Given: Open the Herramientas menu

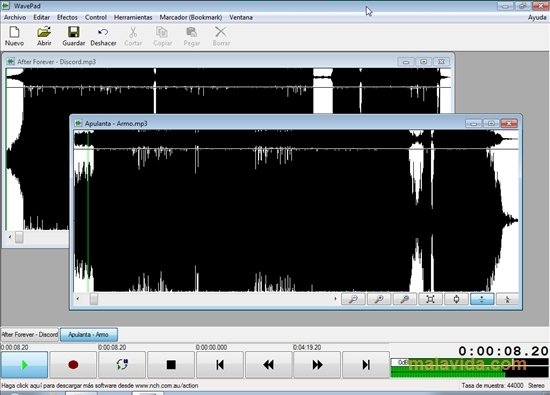Looking at the screenshot, I should tap(133, 17).
